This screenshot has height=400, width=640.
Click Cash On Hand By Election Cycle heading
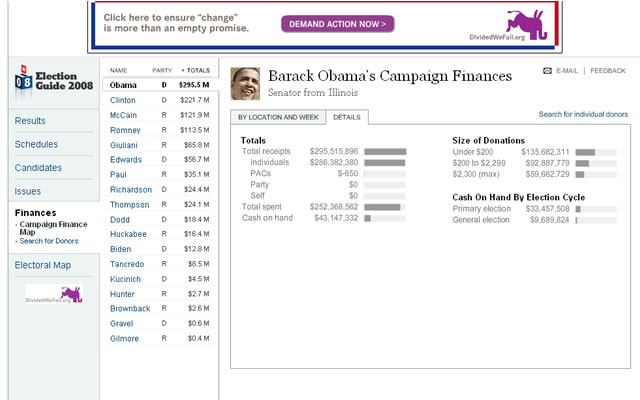coord(518,198)
